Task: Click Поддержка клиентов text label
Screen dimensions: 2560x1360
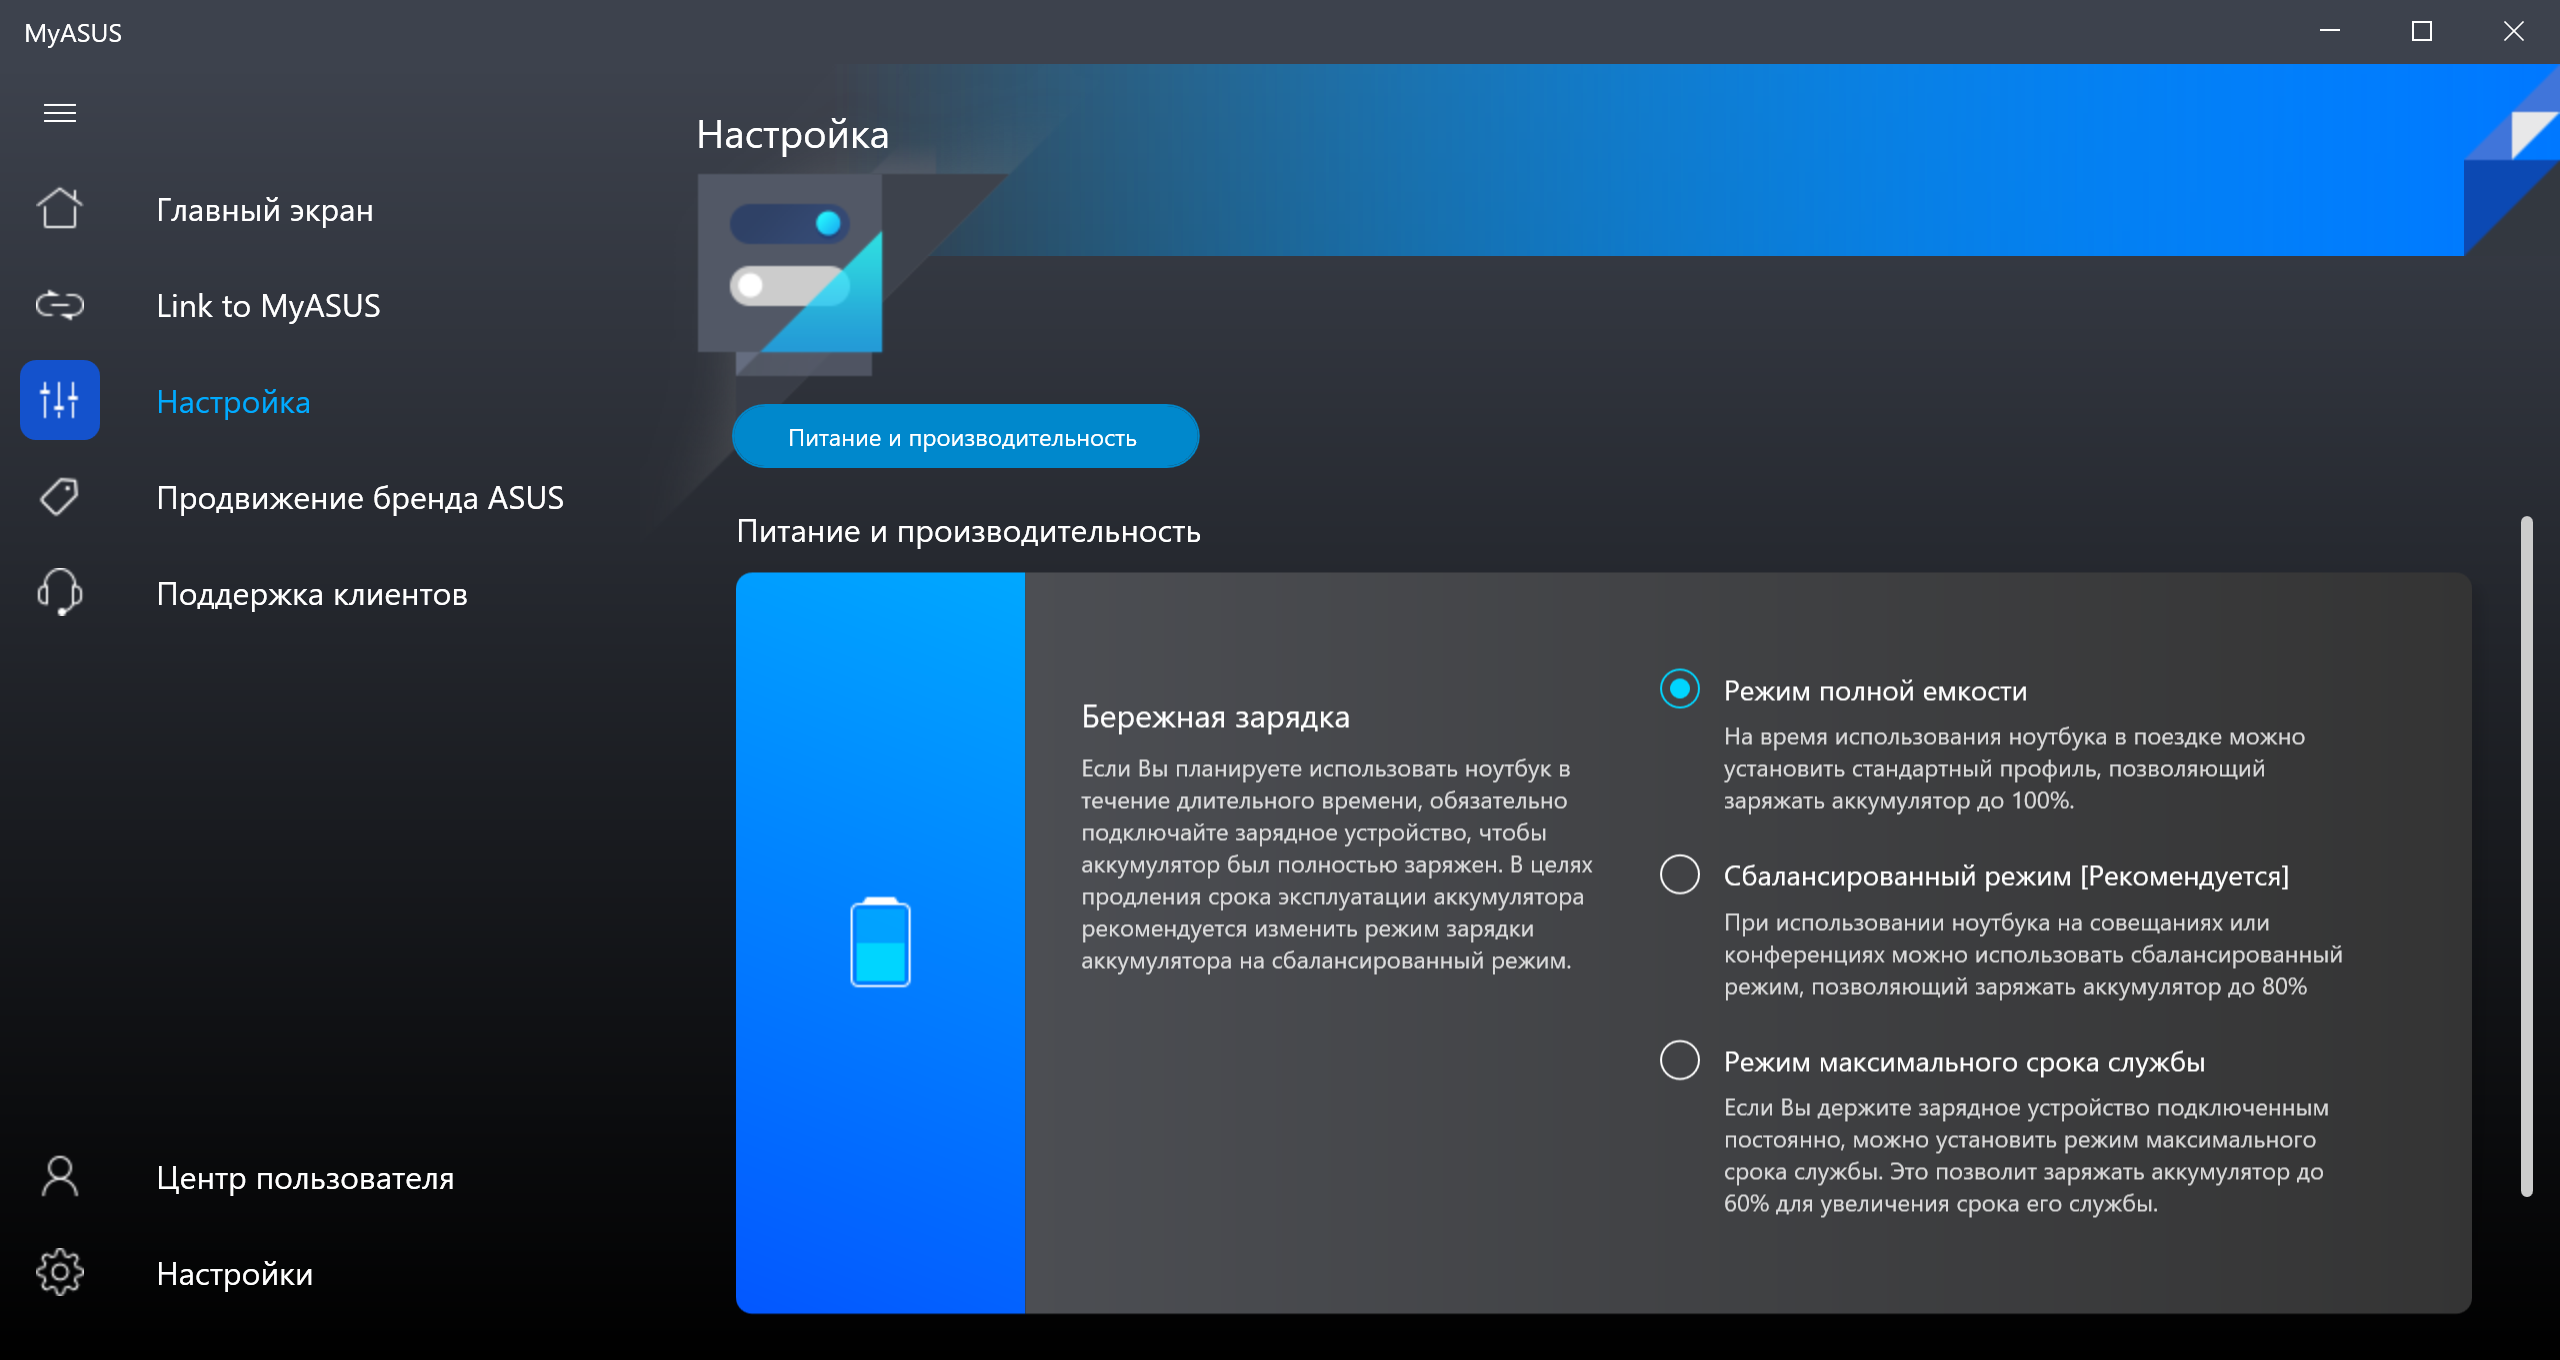Action: (x=312, y=594)
